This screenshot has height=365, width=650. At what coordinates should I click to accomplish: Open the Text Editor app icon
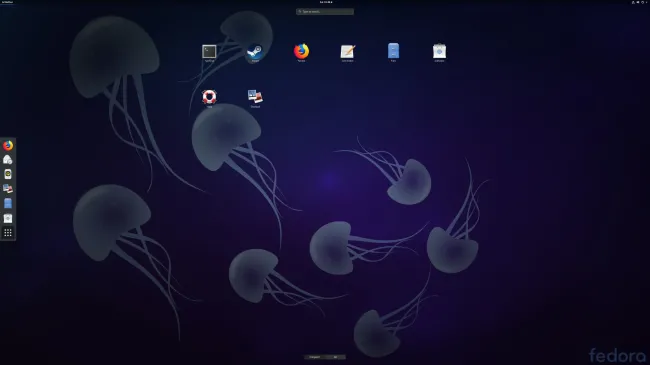pyautogui.click(x=347, y=51)
